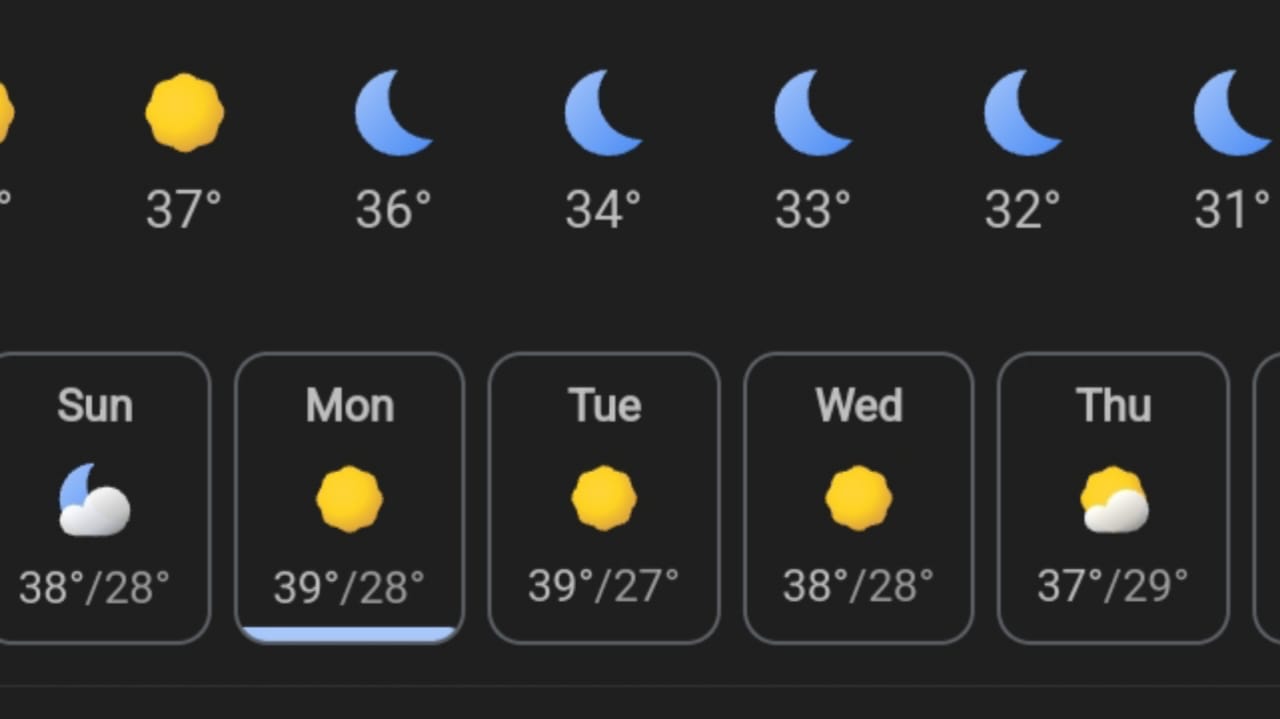Click the sun icon above 37°
The image size is (1280, 719).
click(184, 112)
